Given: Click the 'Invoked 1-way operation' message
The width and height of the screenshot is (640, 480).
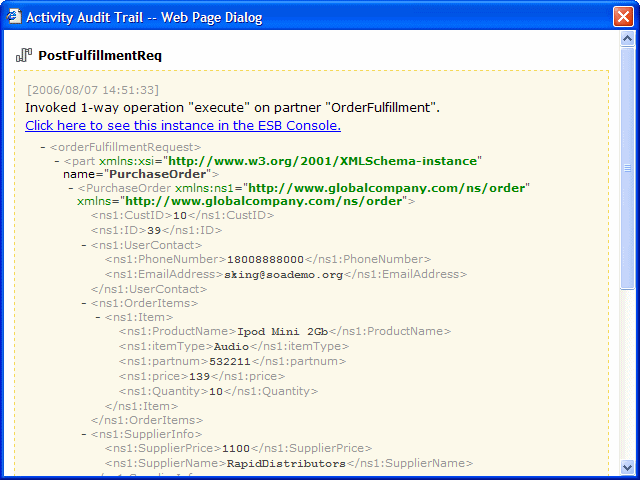Looking at the screenshot, I should coord(232,108).
